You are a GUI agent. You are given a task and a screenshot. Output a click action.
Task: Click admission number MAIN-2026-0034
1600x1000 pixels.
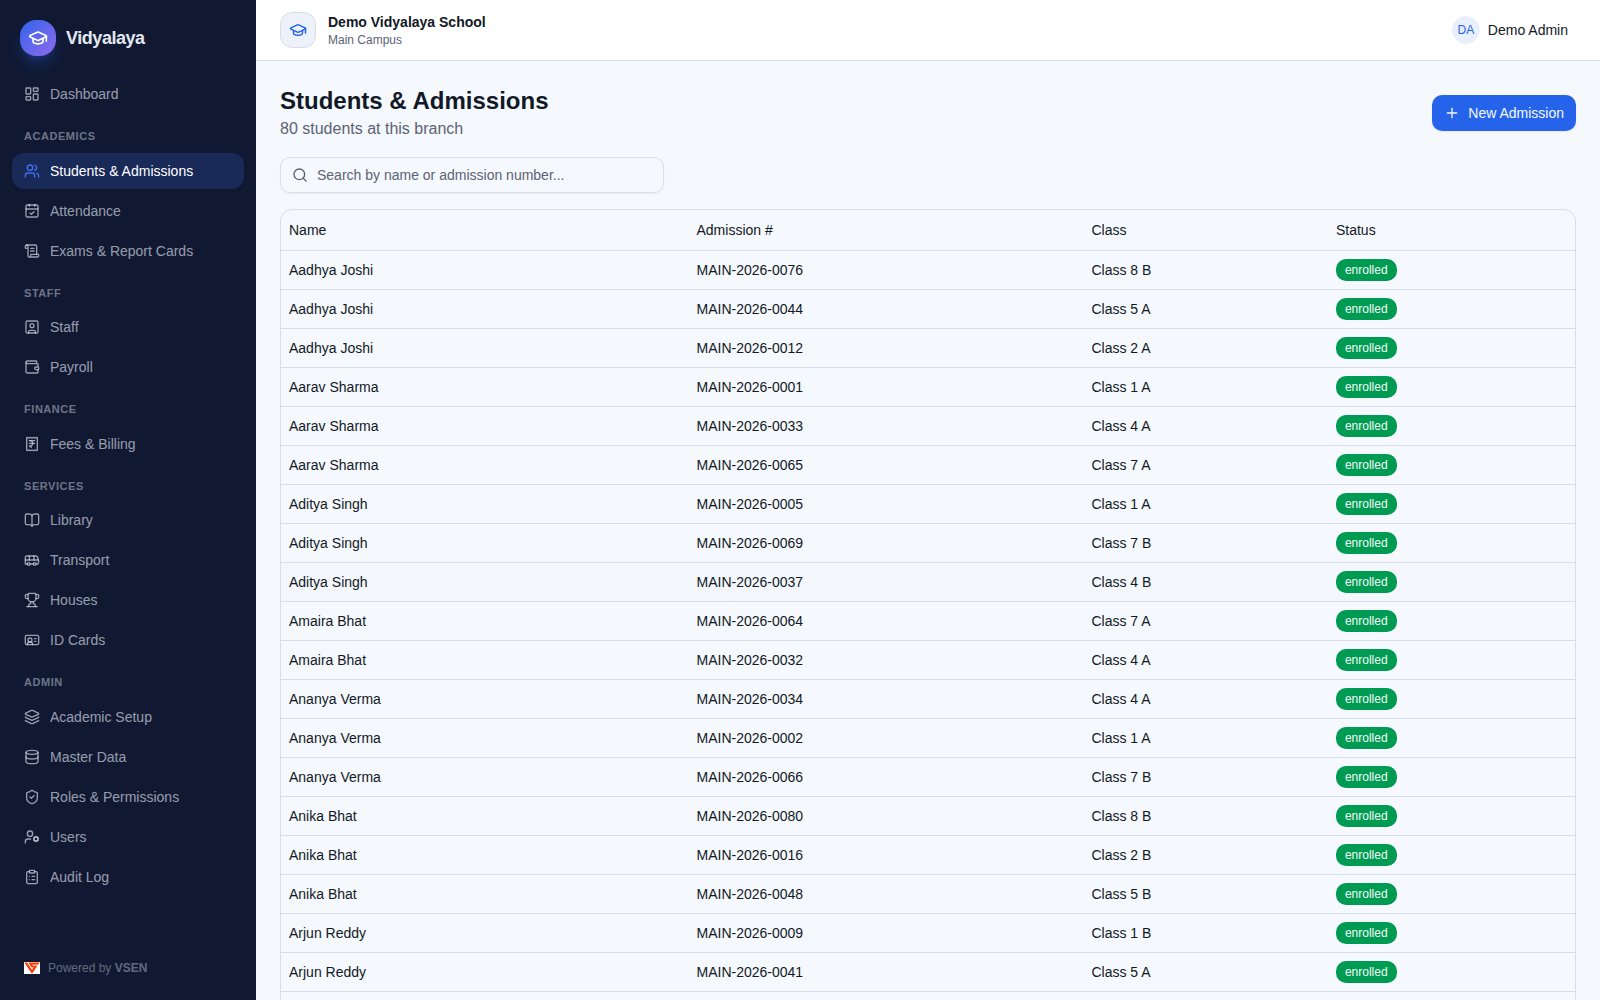point(750,699)
